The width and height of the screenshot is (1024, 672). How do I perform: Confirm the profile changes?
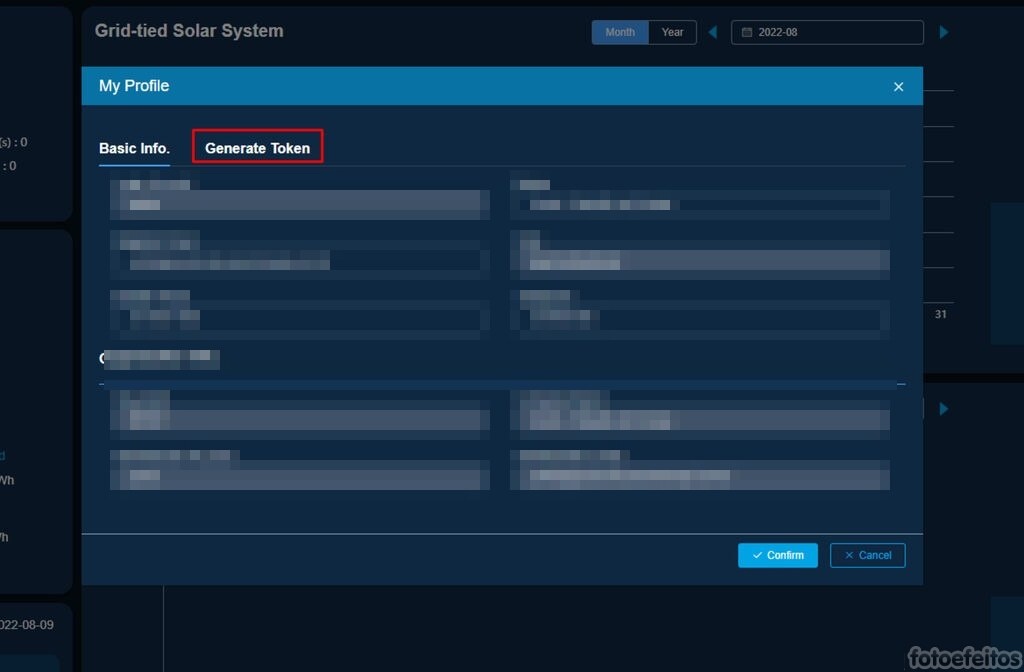point(777,555)
